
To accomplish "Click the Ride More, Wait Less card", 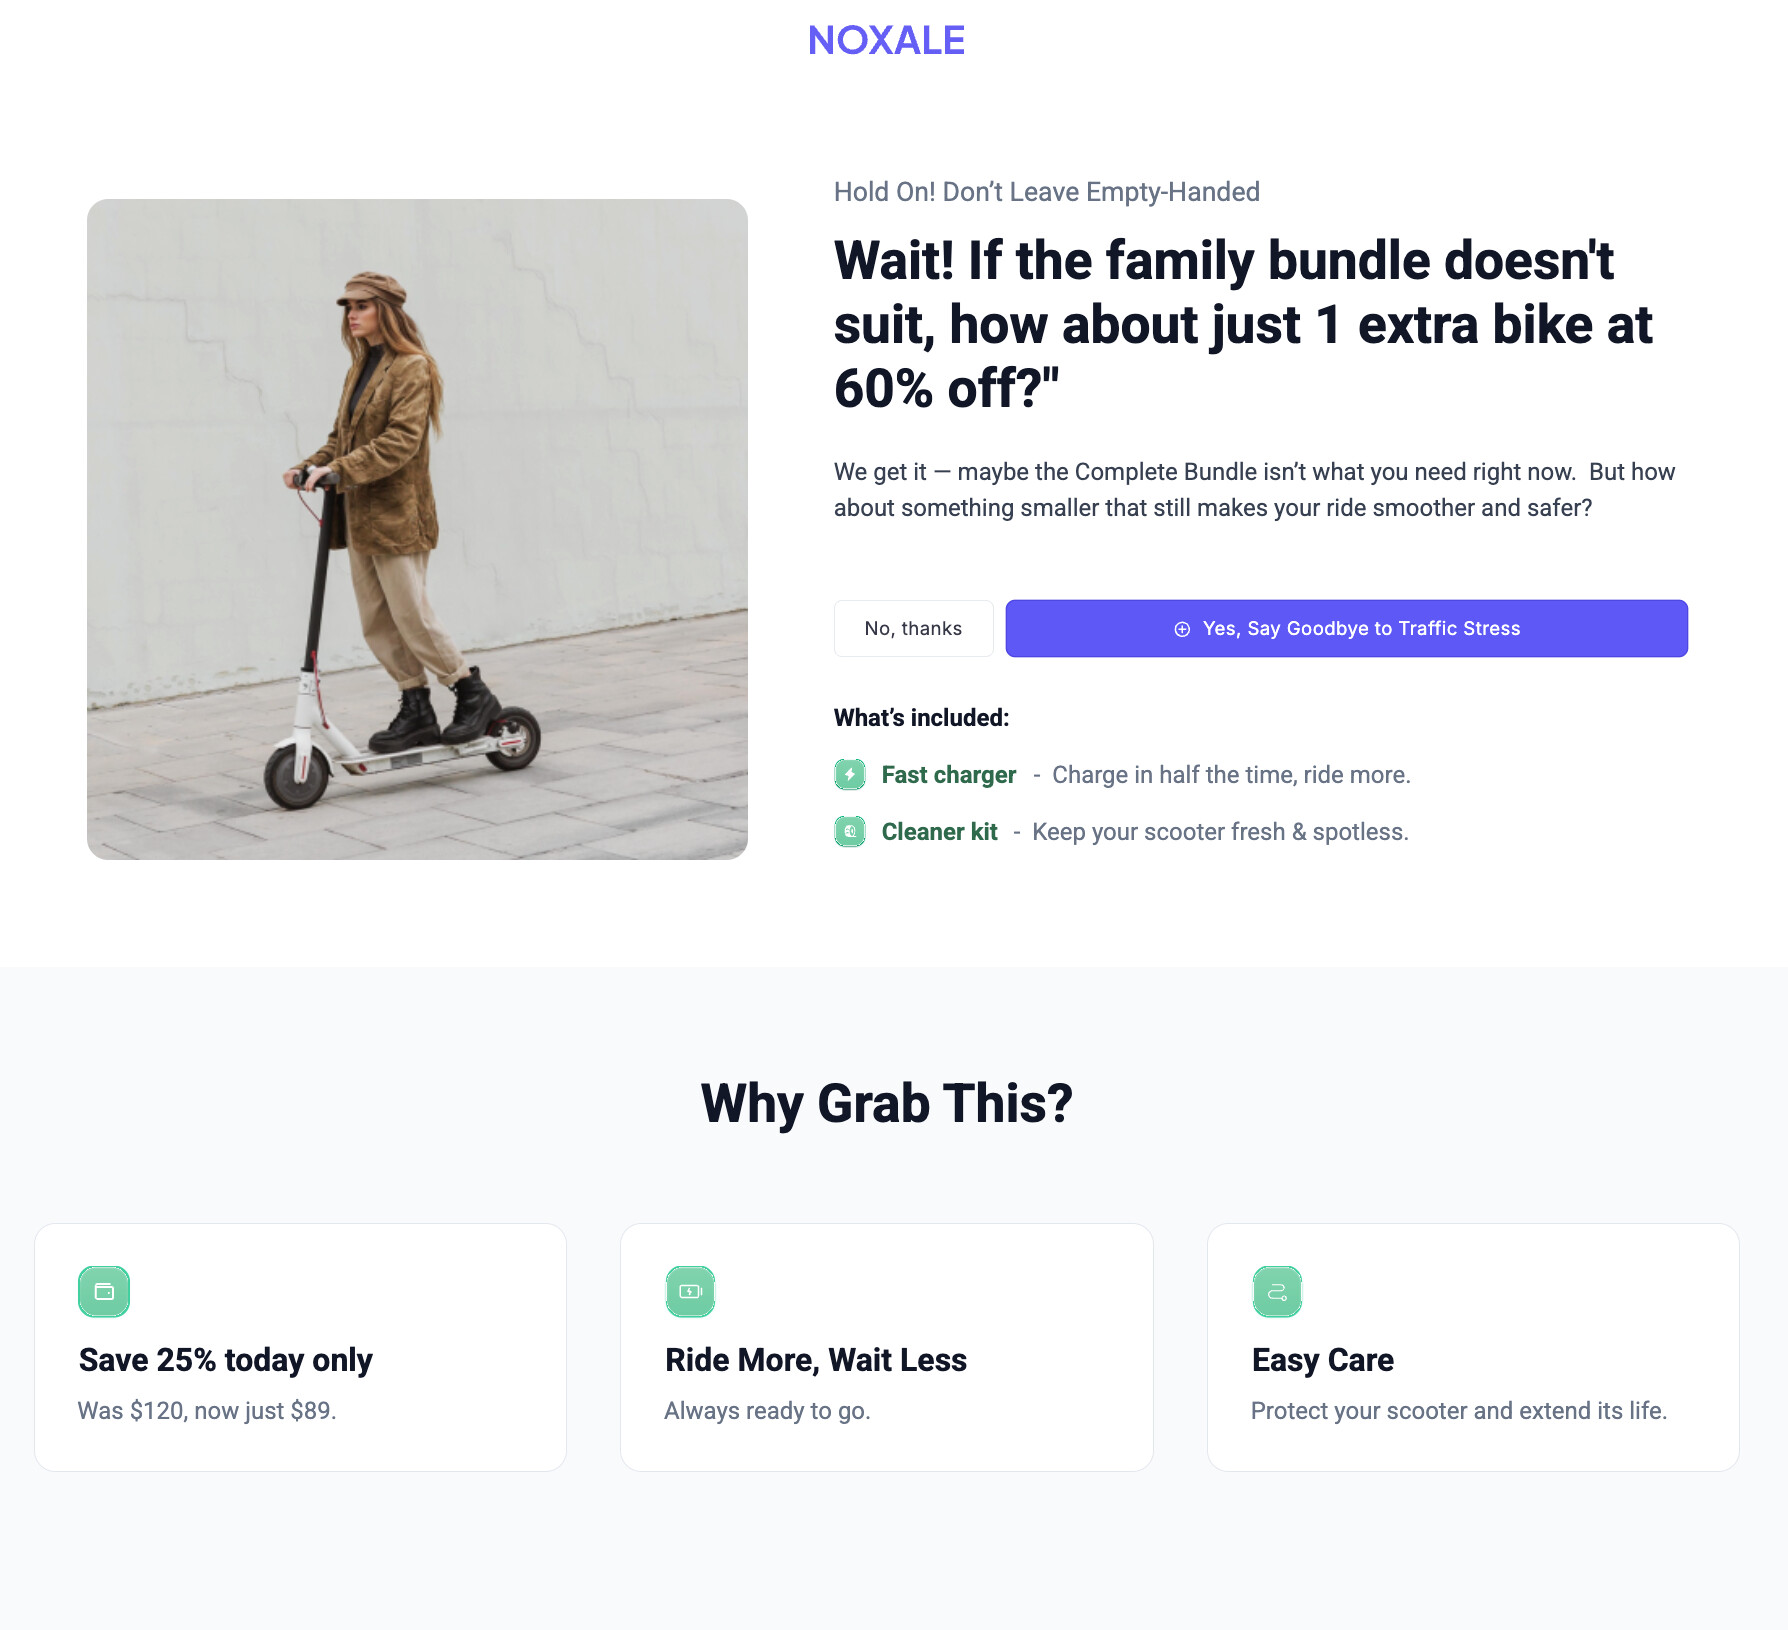I will coord(886,1347).
